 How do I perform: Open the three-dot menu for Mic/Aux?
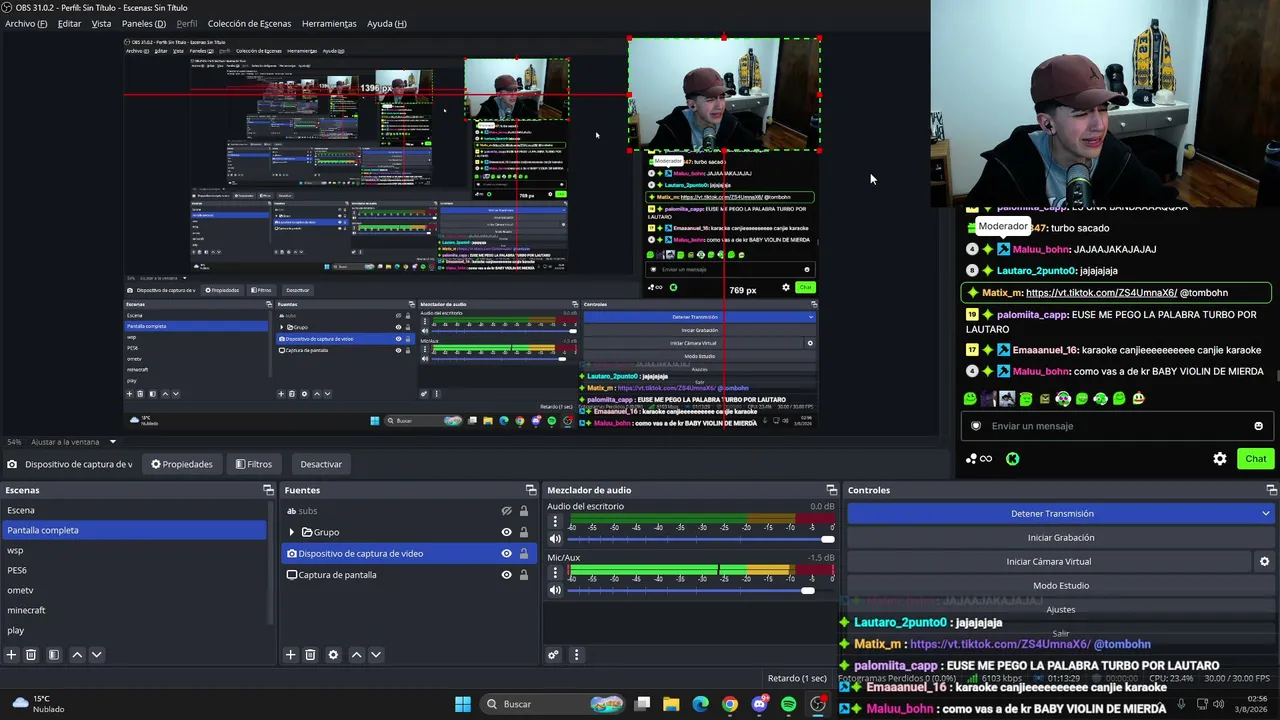pyautogui.click(x=555, y=574)
